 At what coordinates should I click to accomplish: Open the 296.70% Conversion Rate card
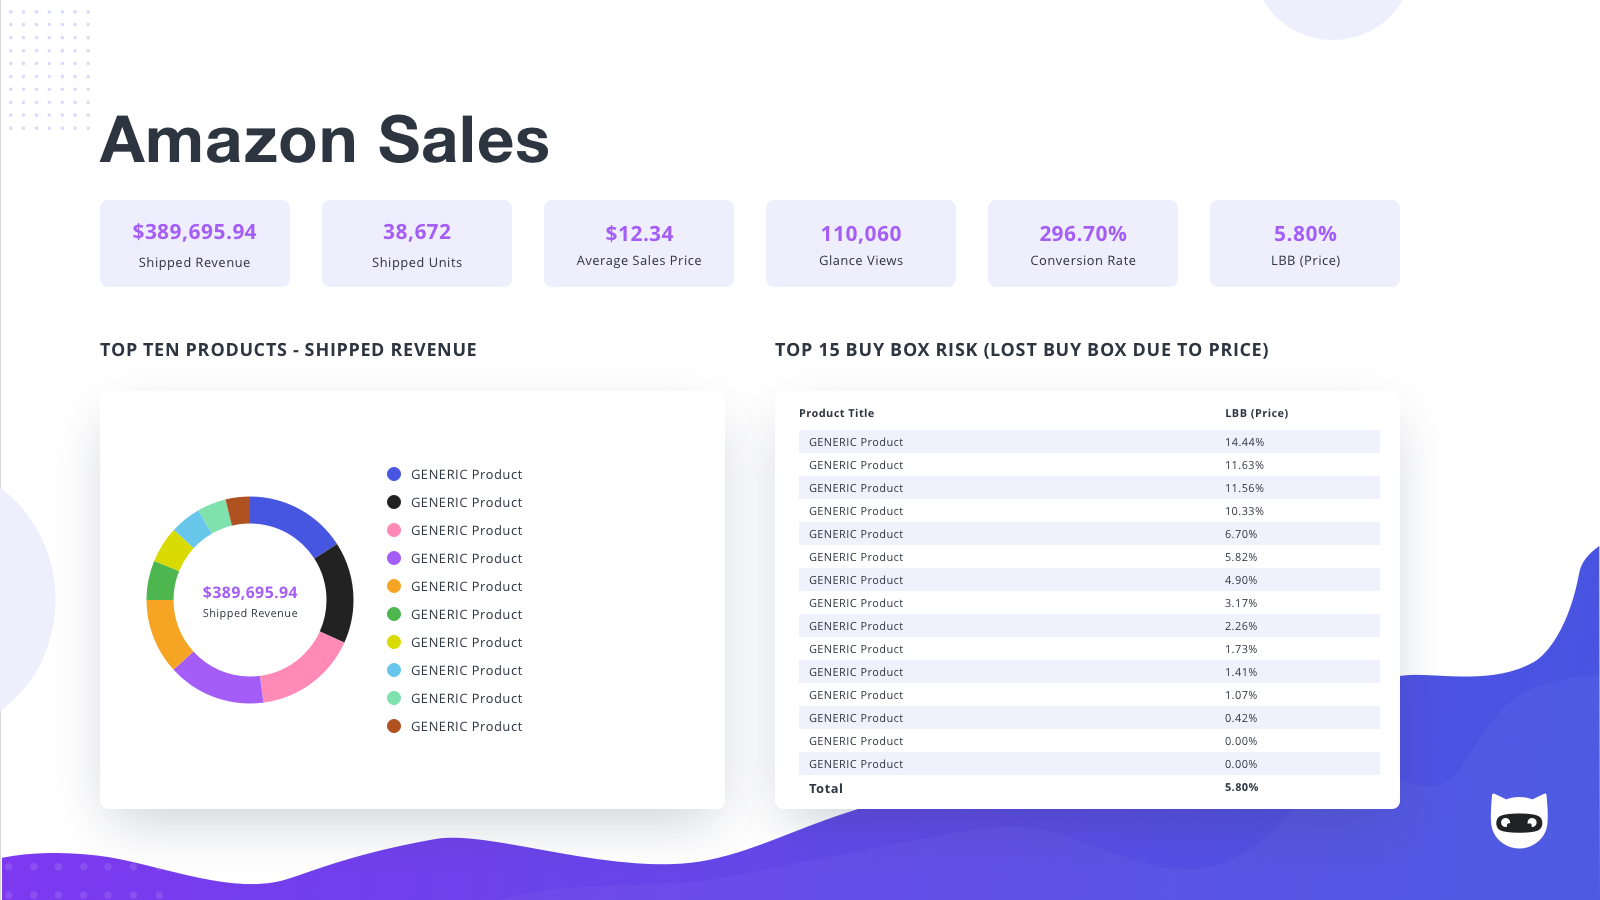(1083, 243)
